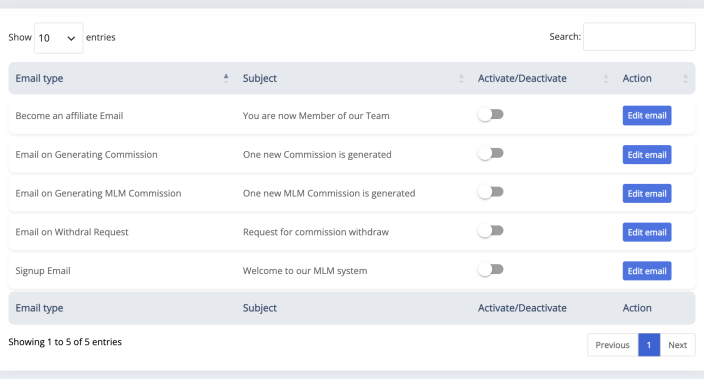Click footer 'Subject' label
The height and width of the screenshot is (379, 704).
click(x=260, y=308)
